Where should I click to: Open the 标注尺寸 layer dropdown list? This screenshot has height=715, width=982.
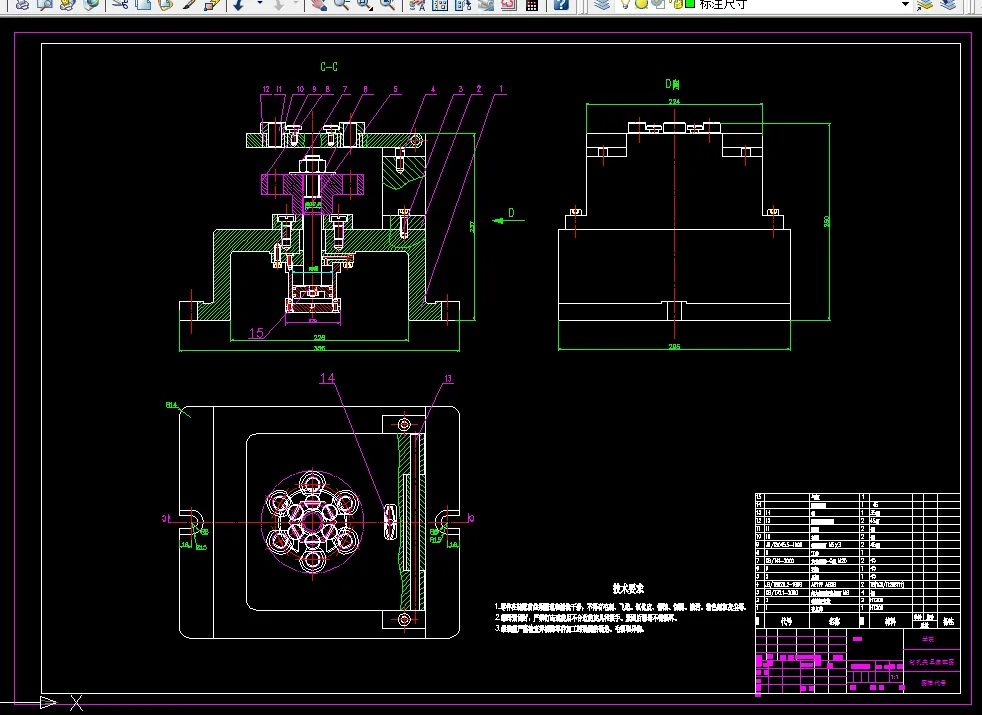coord(905,4)
